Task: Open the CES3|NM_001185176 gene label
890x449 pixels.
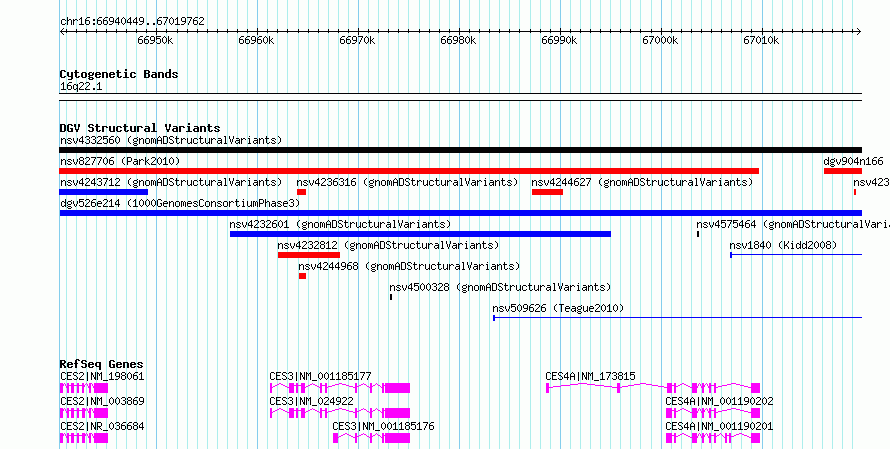Action: point(384,426)
